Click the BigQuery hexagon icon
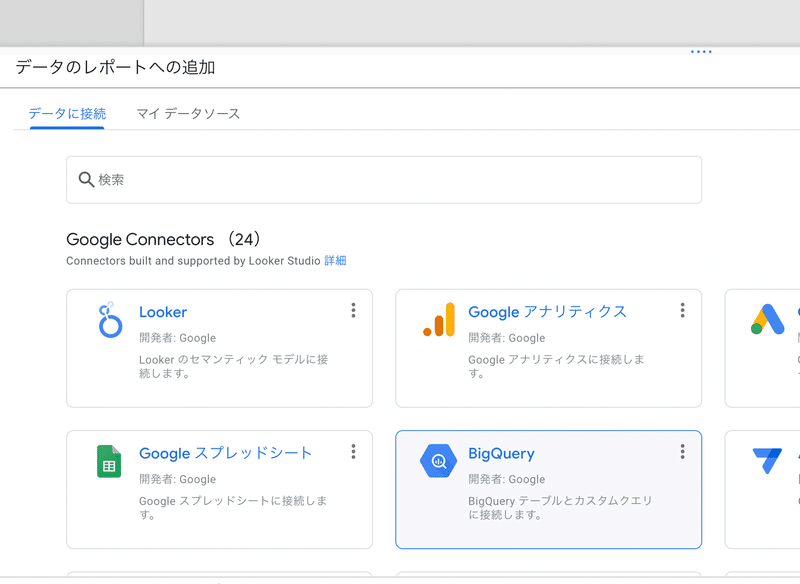The height and width of the screenshot is (584, 800). click(x=438, y=461)
